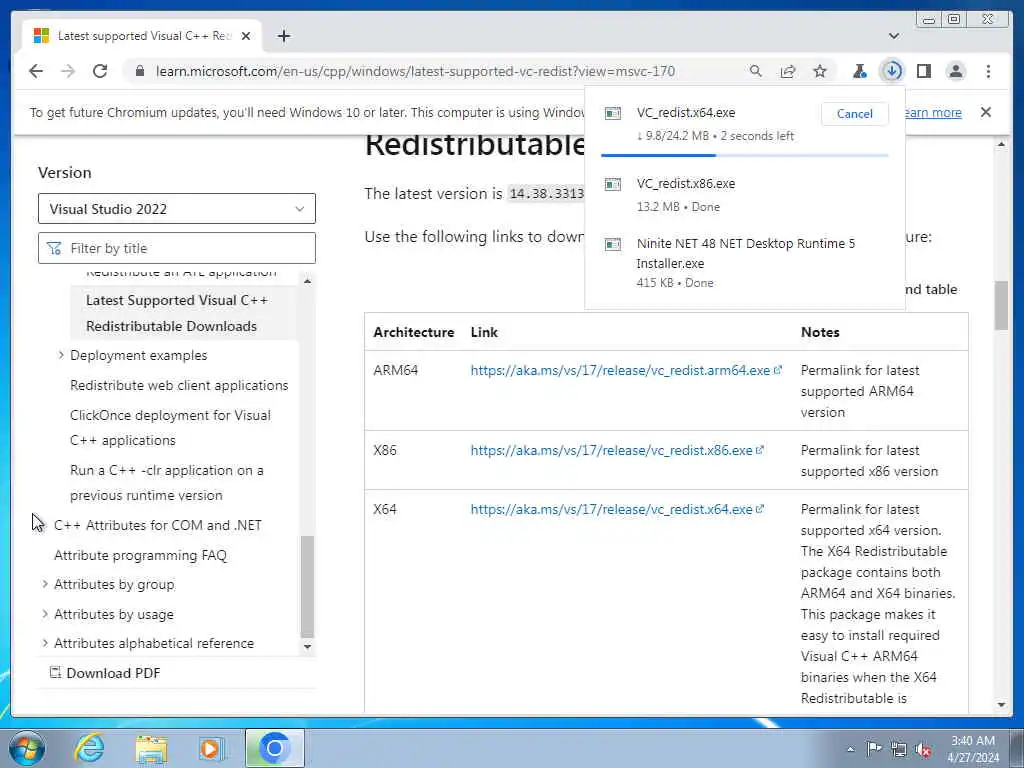Click the Chromium taskbar button
Screen dimensions: 1024x768
[x=275, y=748]
